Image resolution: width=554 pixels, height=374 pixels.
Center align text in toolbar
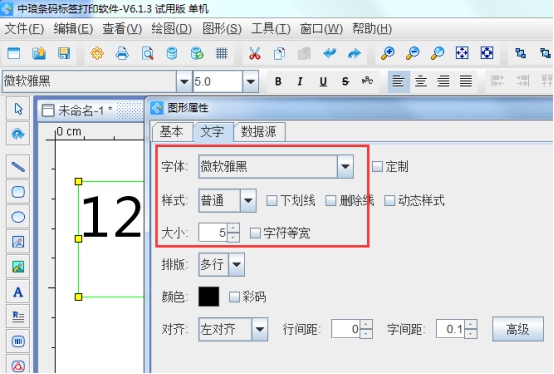tap(421, 82)
